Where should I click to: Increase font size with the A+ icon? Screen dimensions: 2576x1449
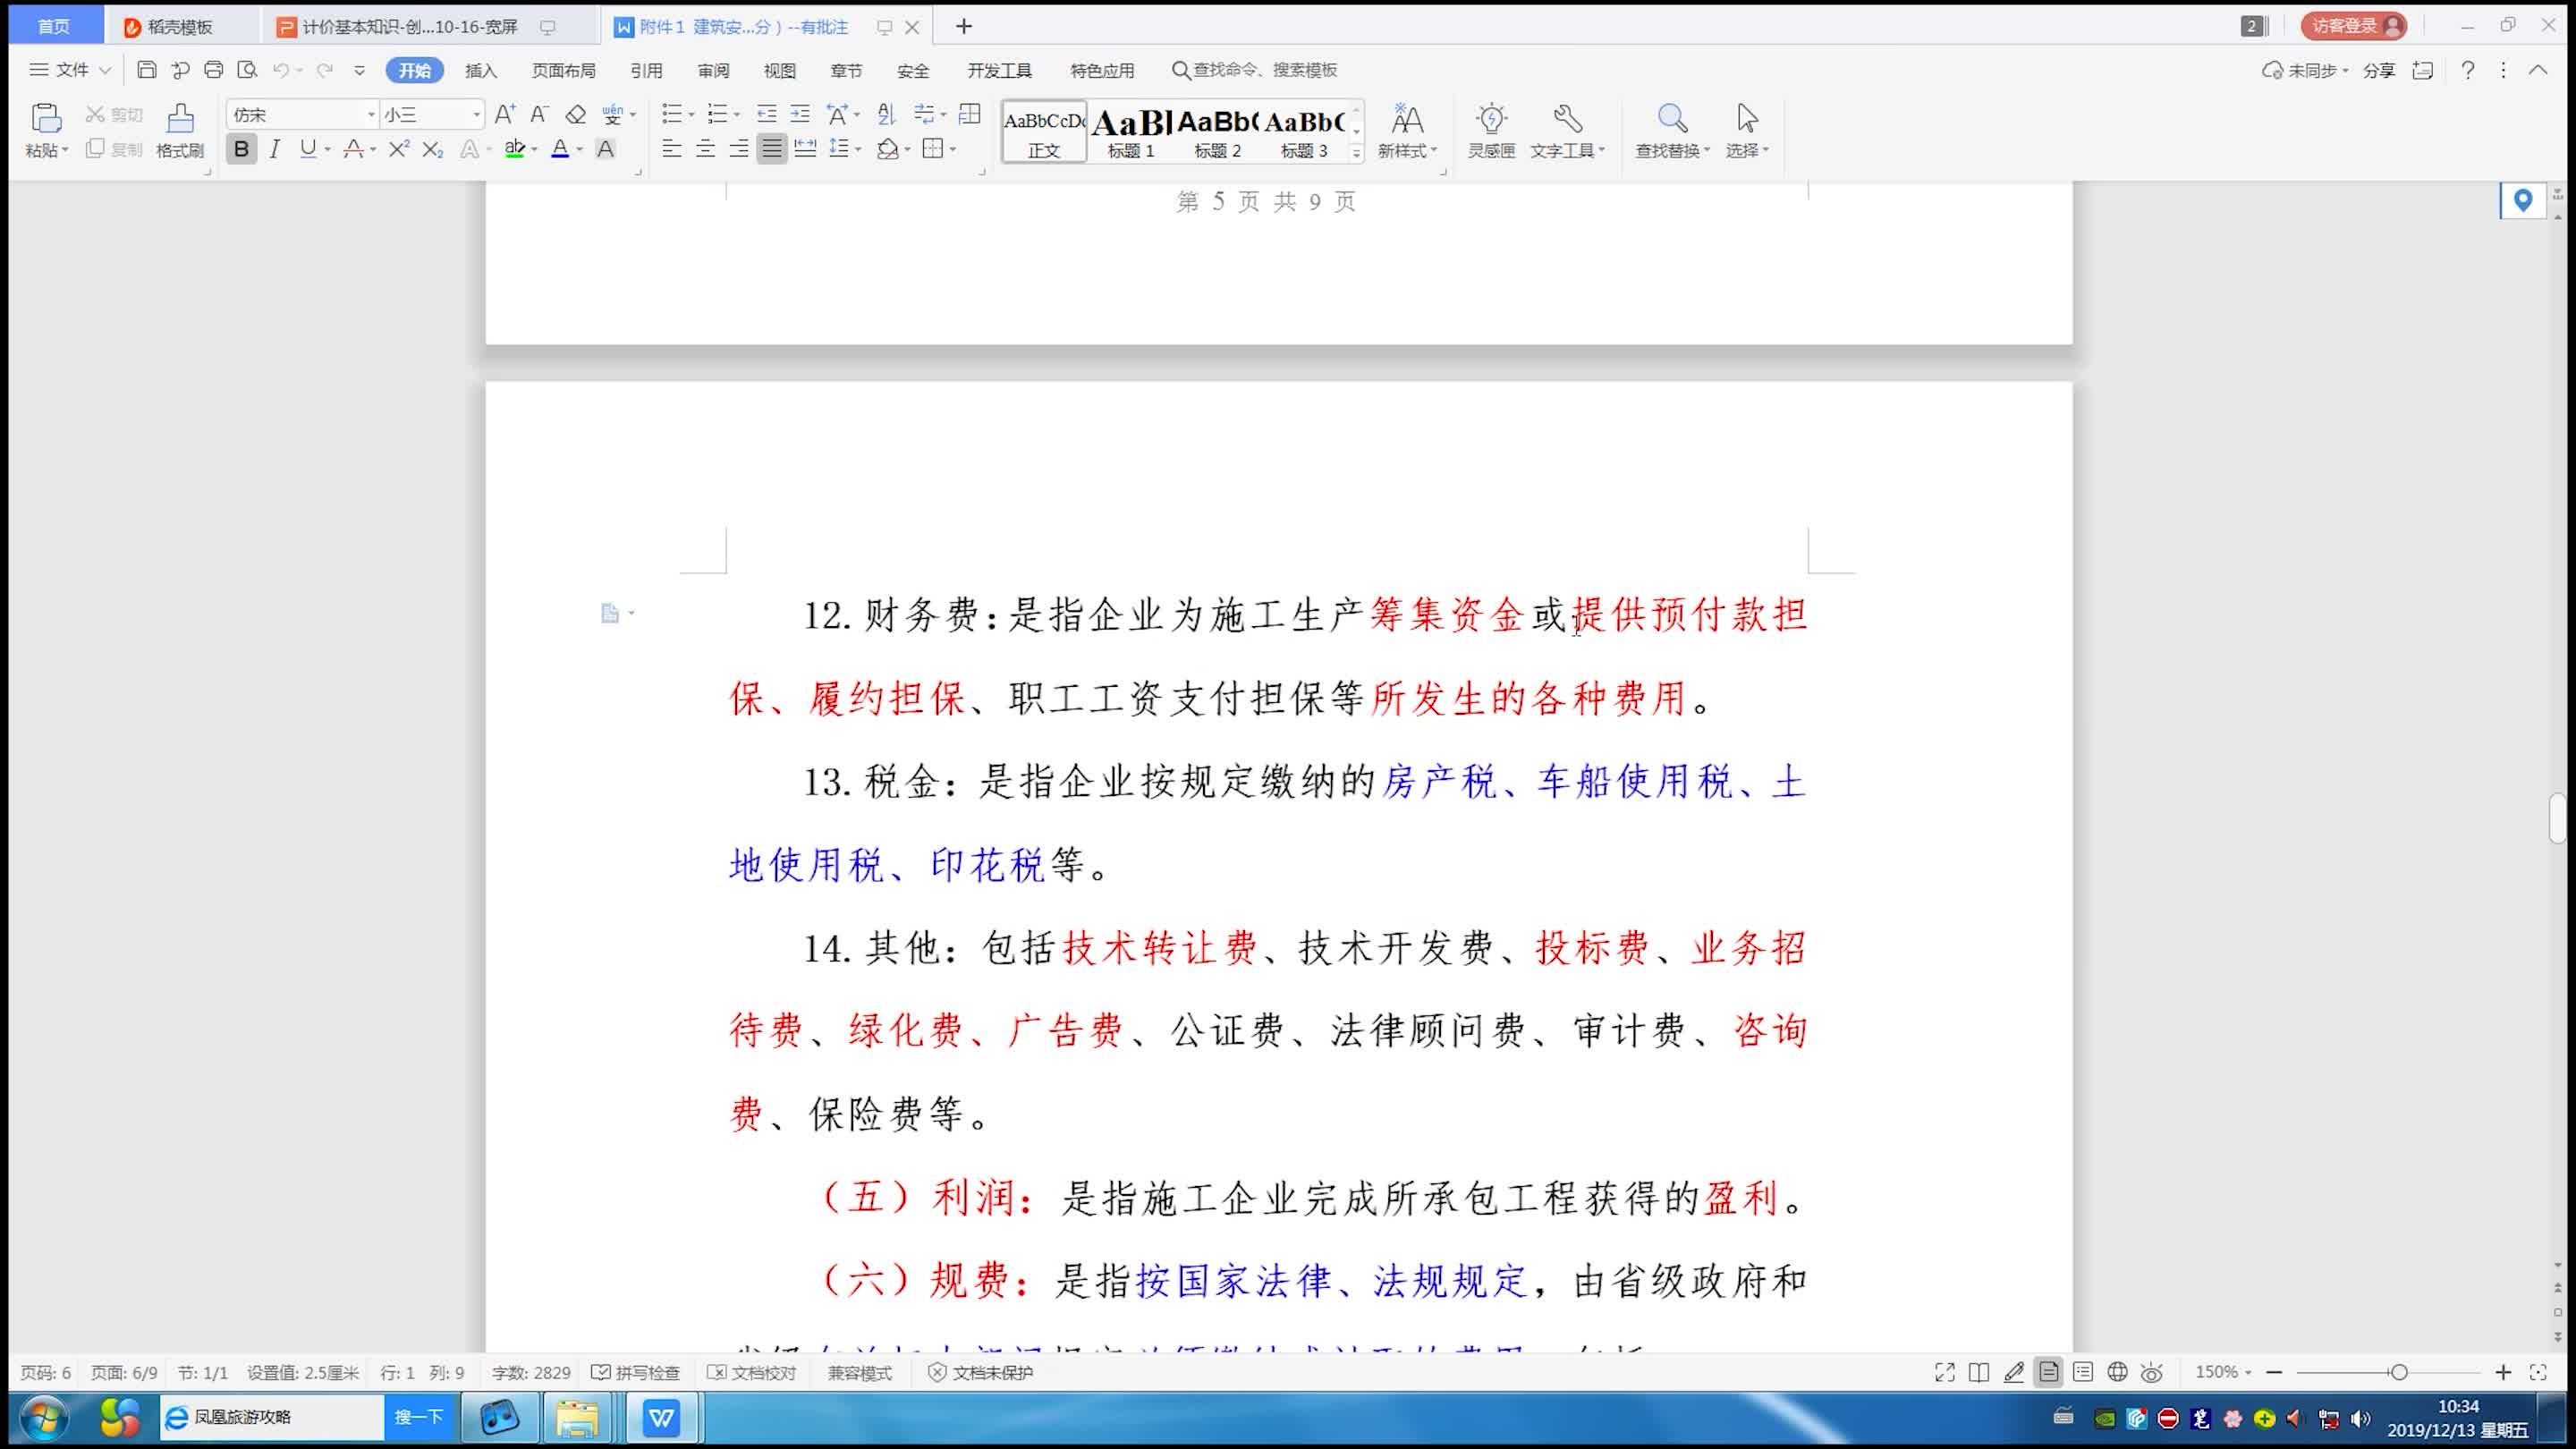505,114
